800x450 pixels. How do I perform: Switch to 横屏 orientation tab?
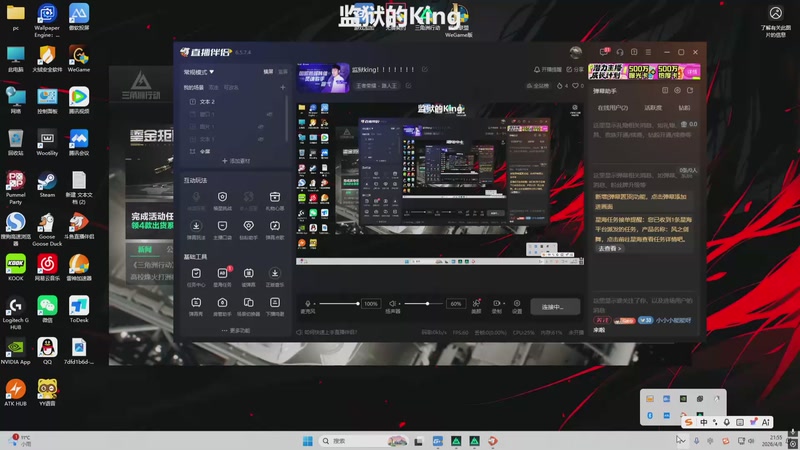click(x=268, y=72)
